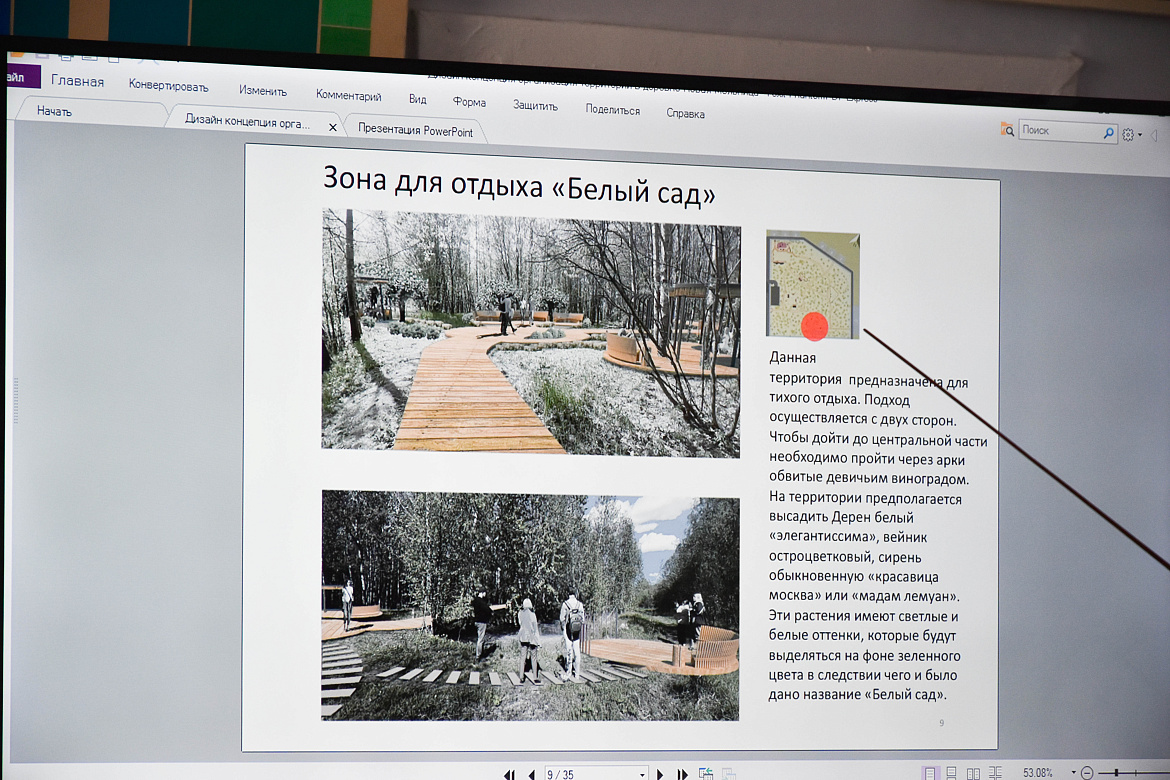The height and width of the screenshot is (780, 1170).
Task: Open the Файл button
Action: (x=18, y=77)
